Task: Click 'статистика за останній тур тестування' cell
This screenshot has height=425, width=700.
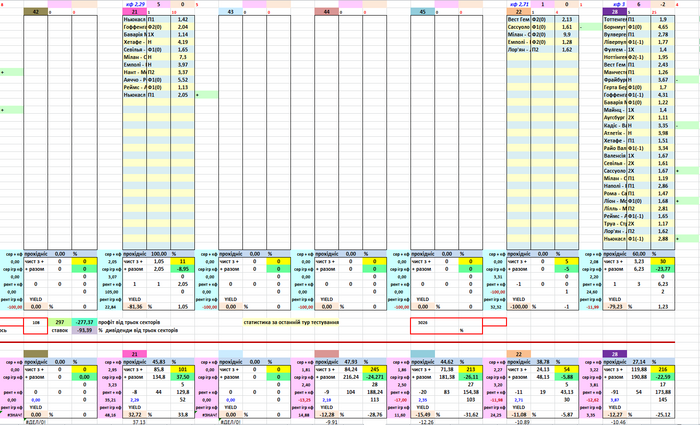Action: [291, 322]
